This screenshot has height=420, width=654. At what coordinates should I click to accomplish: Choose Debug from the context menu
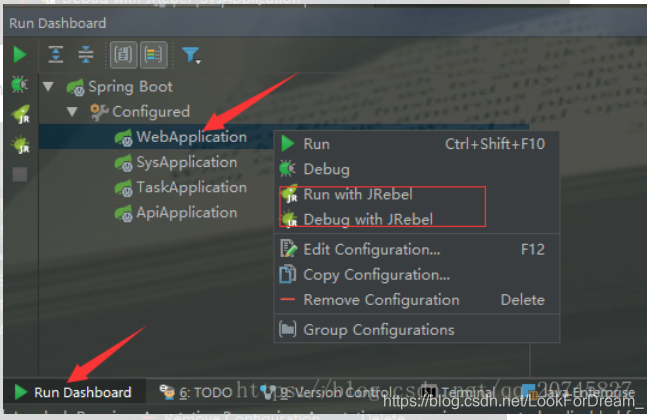click(416, 169)
